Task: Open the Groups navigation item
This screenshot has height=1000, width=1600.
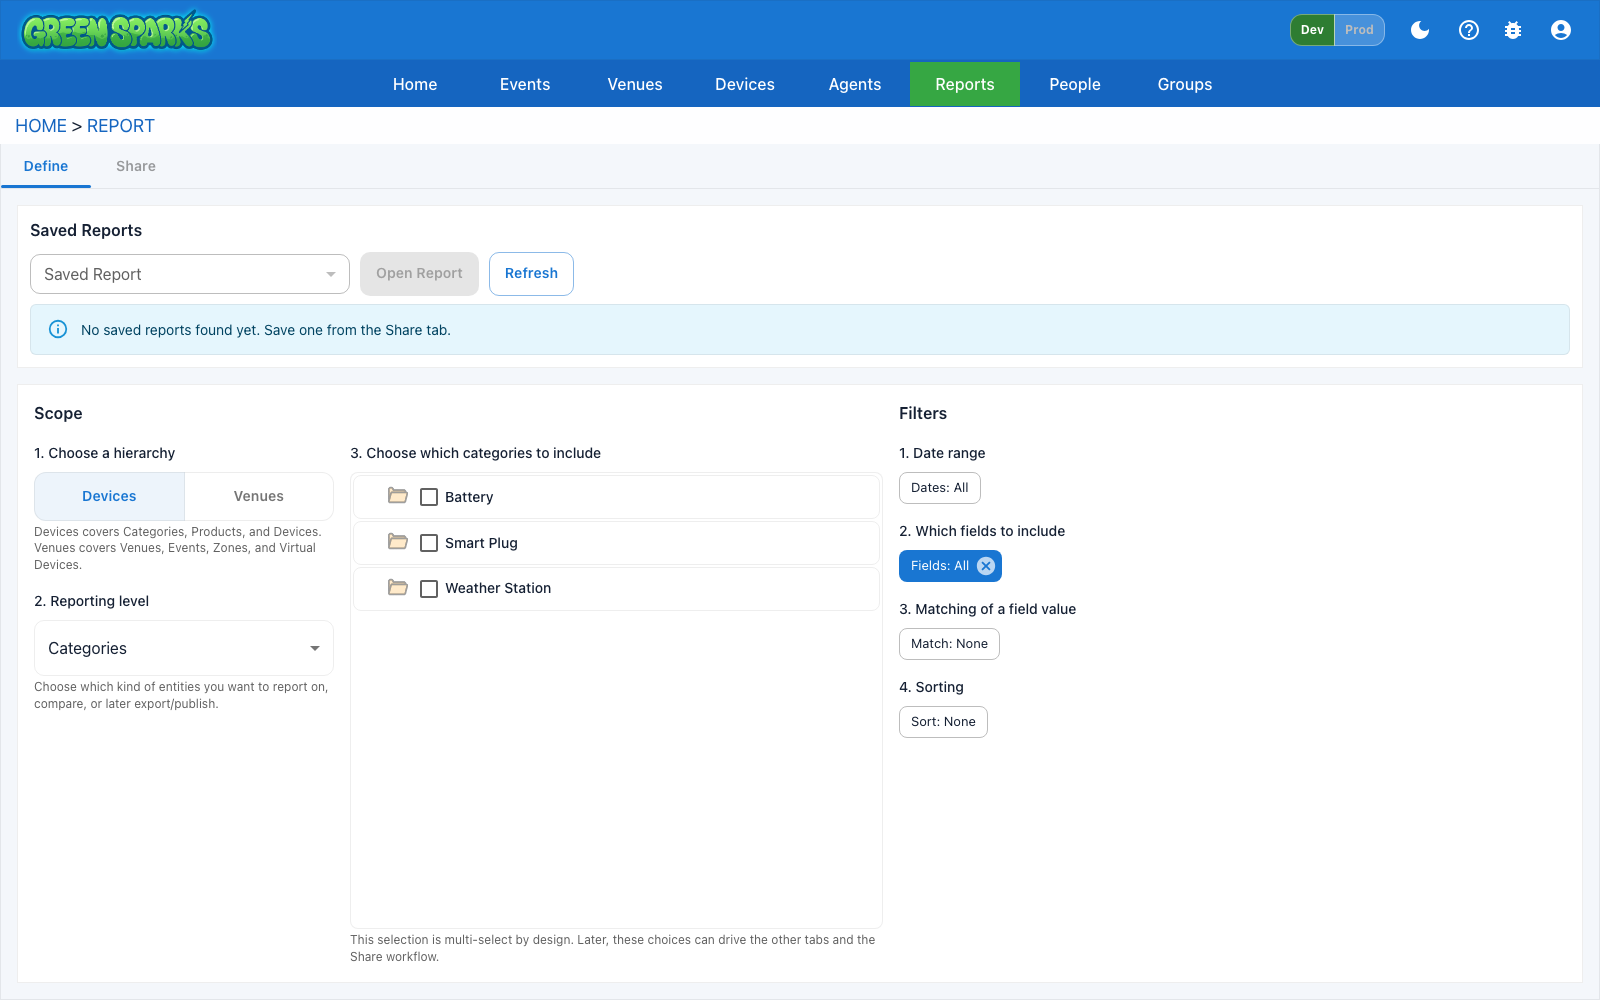Action: pyautogui.click(x=1185, y=84)
